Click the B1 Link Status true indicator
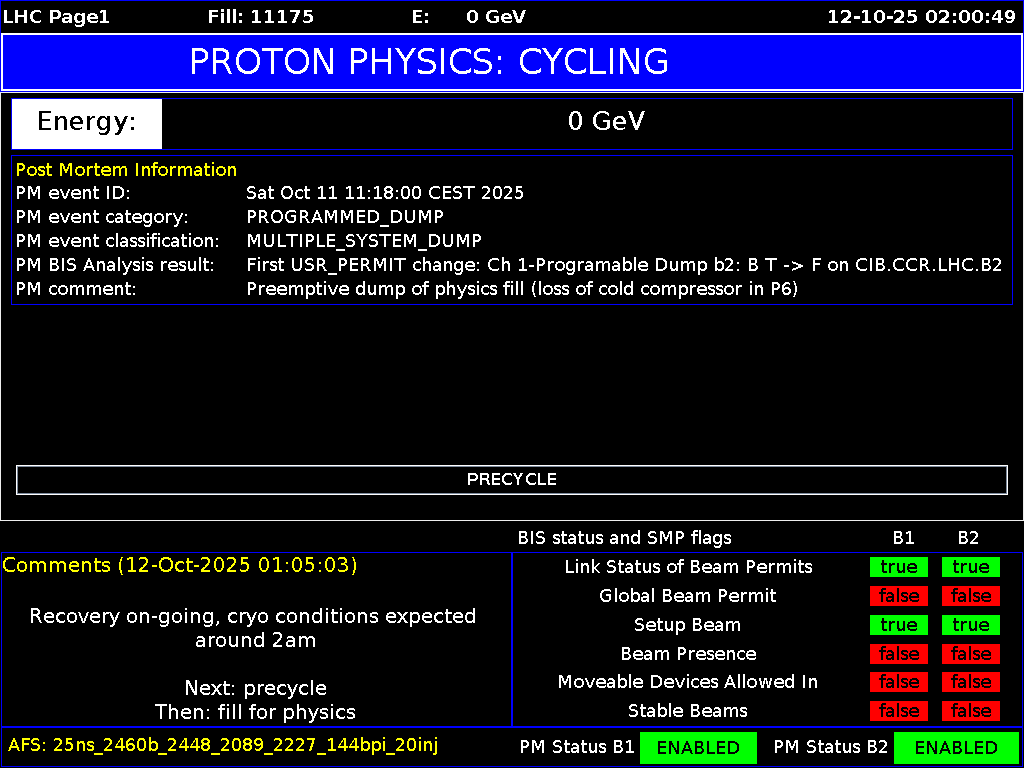Screen dimensions: 1024x768 point(898,566)
